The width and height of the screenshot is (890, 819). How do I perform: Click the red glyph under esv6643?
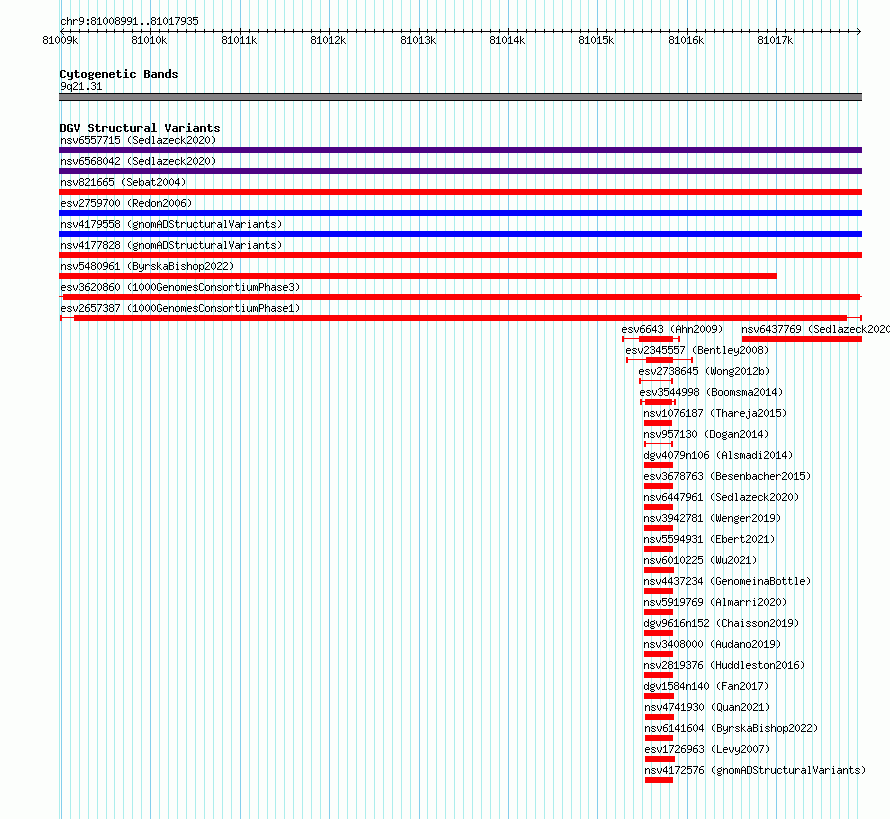click(651, 339)
